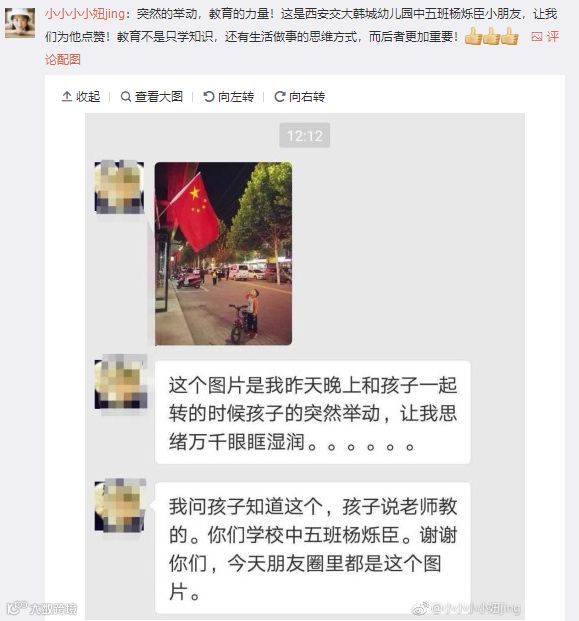Click the third blurred chat avatar

click(x=120, y=505)
